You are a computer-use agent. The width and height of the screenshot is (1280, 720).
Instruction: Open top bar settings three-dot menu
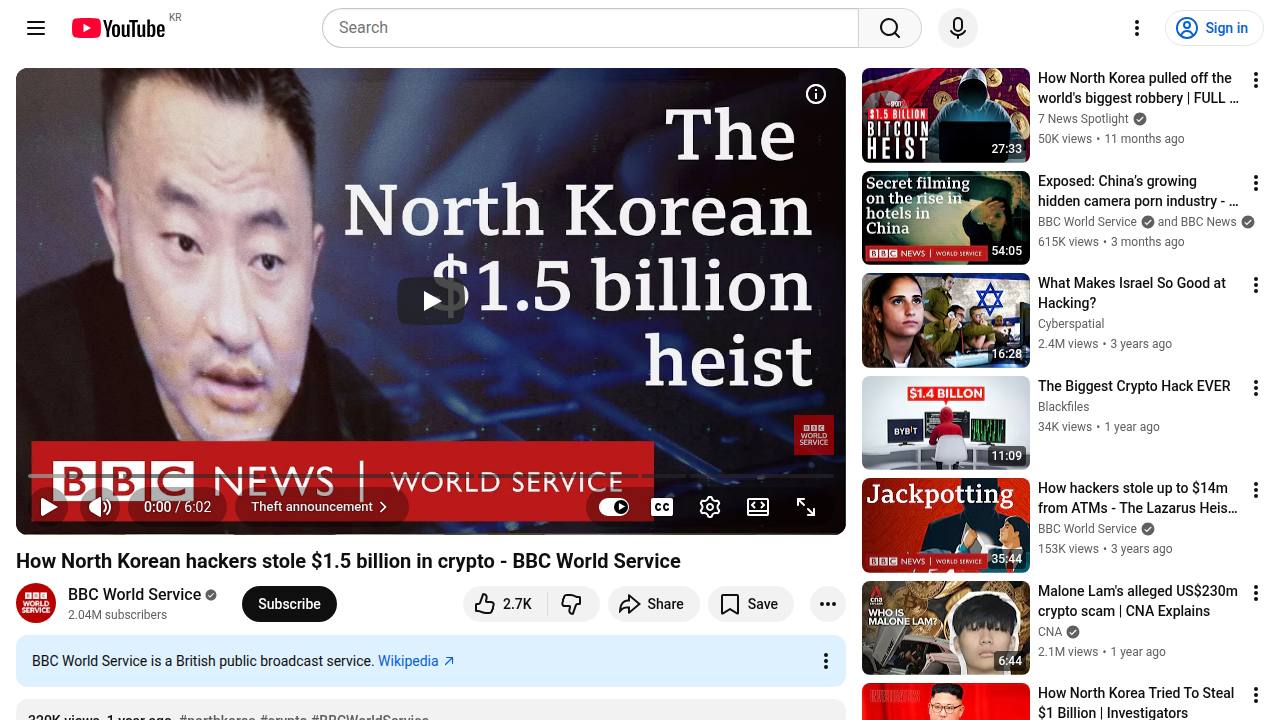tap(1137, 28)
